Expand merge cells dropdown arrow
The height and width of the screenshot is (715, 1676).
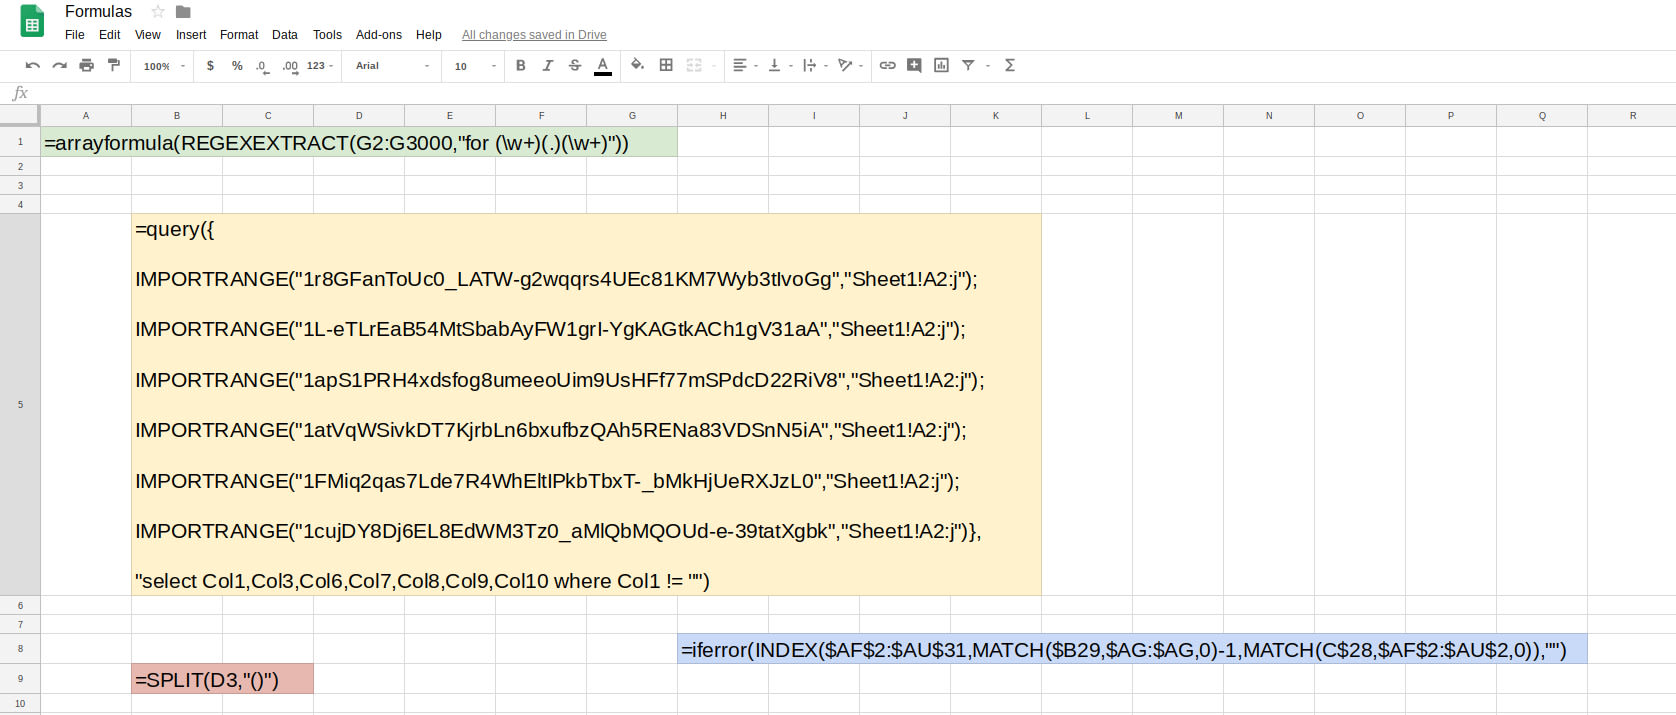tap(714, 66)
